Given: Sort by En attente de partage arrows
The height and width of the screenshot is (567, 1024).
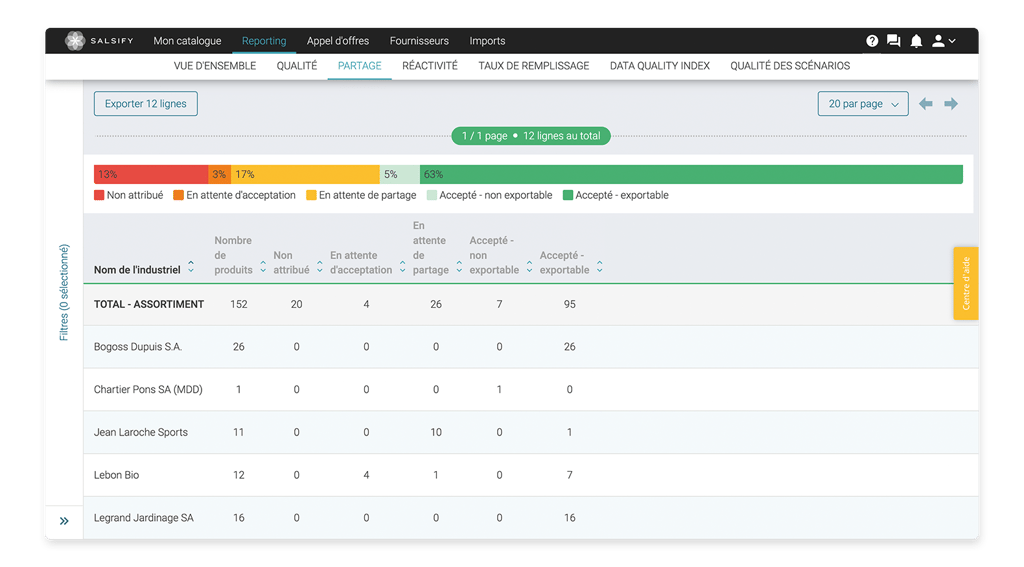Looking at the screenshot, I should (x=459, y=266).
